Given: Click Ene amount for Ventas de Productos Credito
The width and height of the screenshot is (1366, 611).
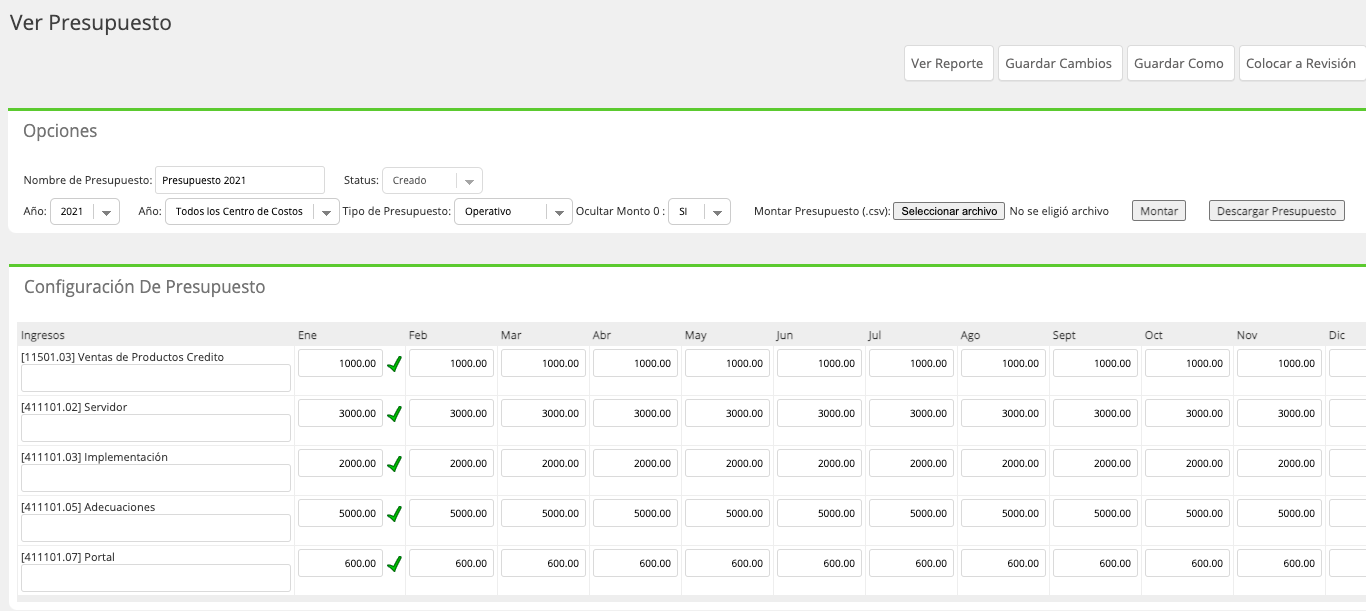Looking at the screenshot, I should 340,363.
